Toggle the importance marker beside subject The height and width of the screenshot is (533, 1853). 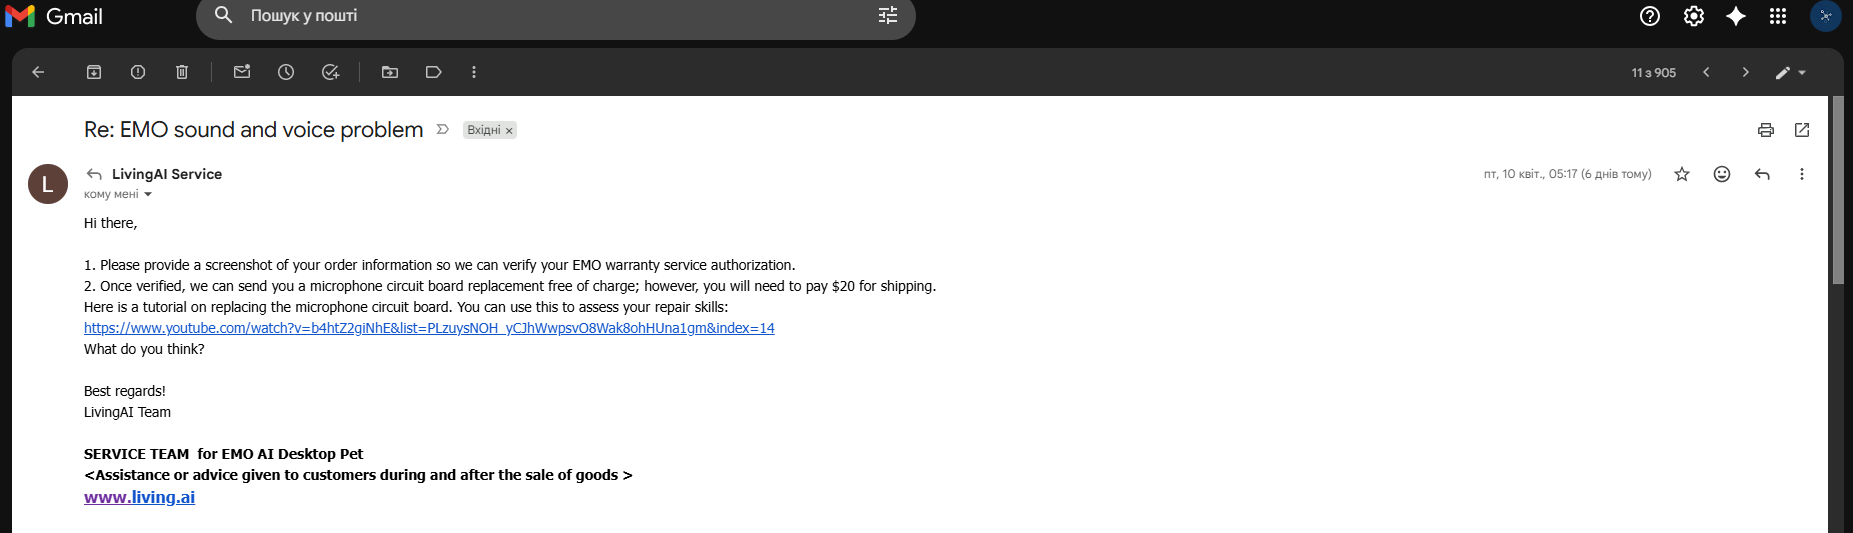(x=443, y=130)
